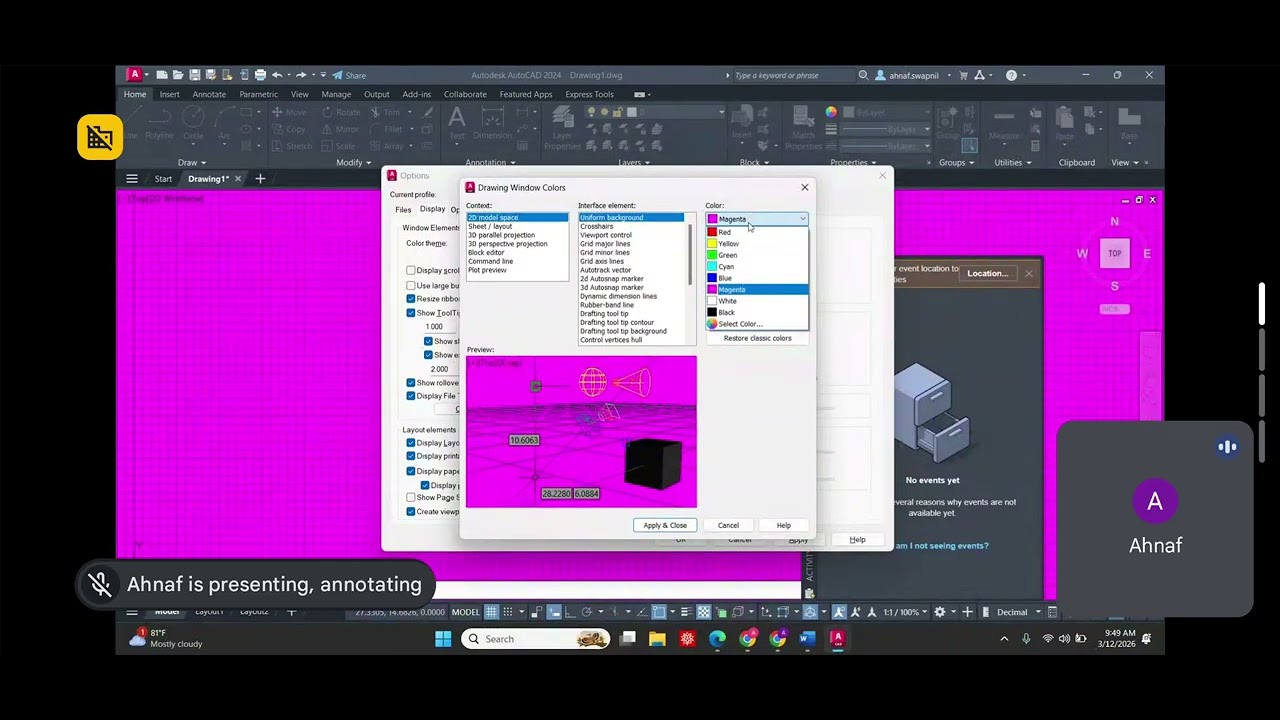
Task: Switch to the Manage ribbon tab
Action: point(336,95)
